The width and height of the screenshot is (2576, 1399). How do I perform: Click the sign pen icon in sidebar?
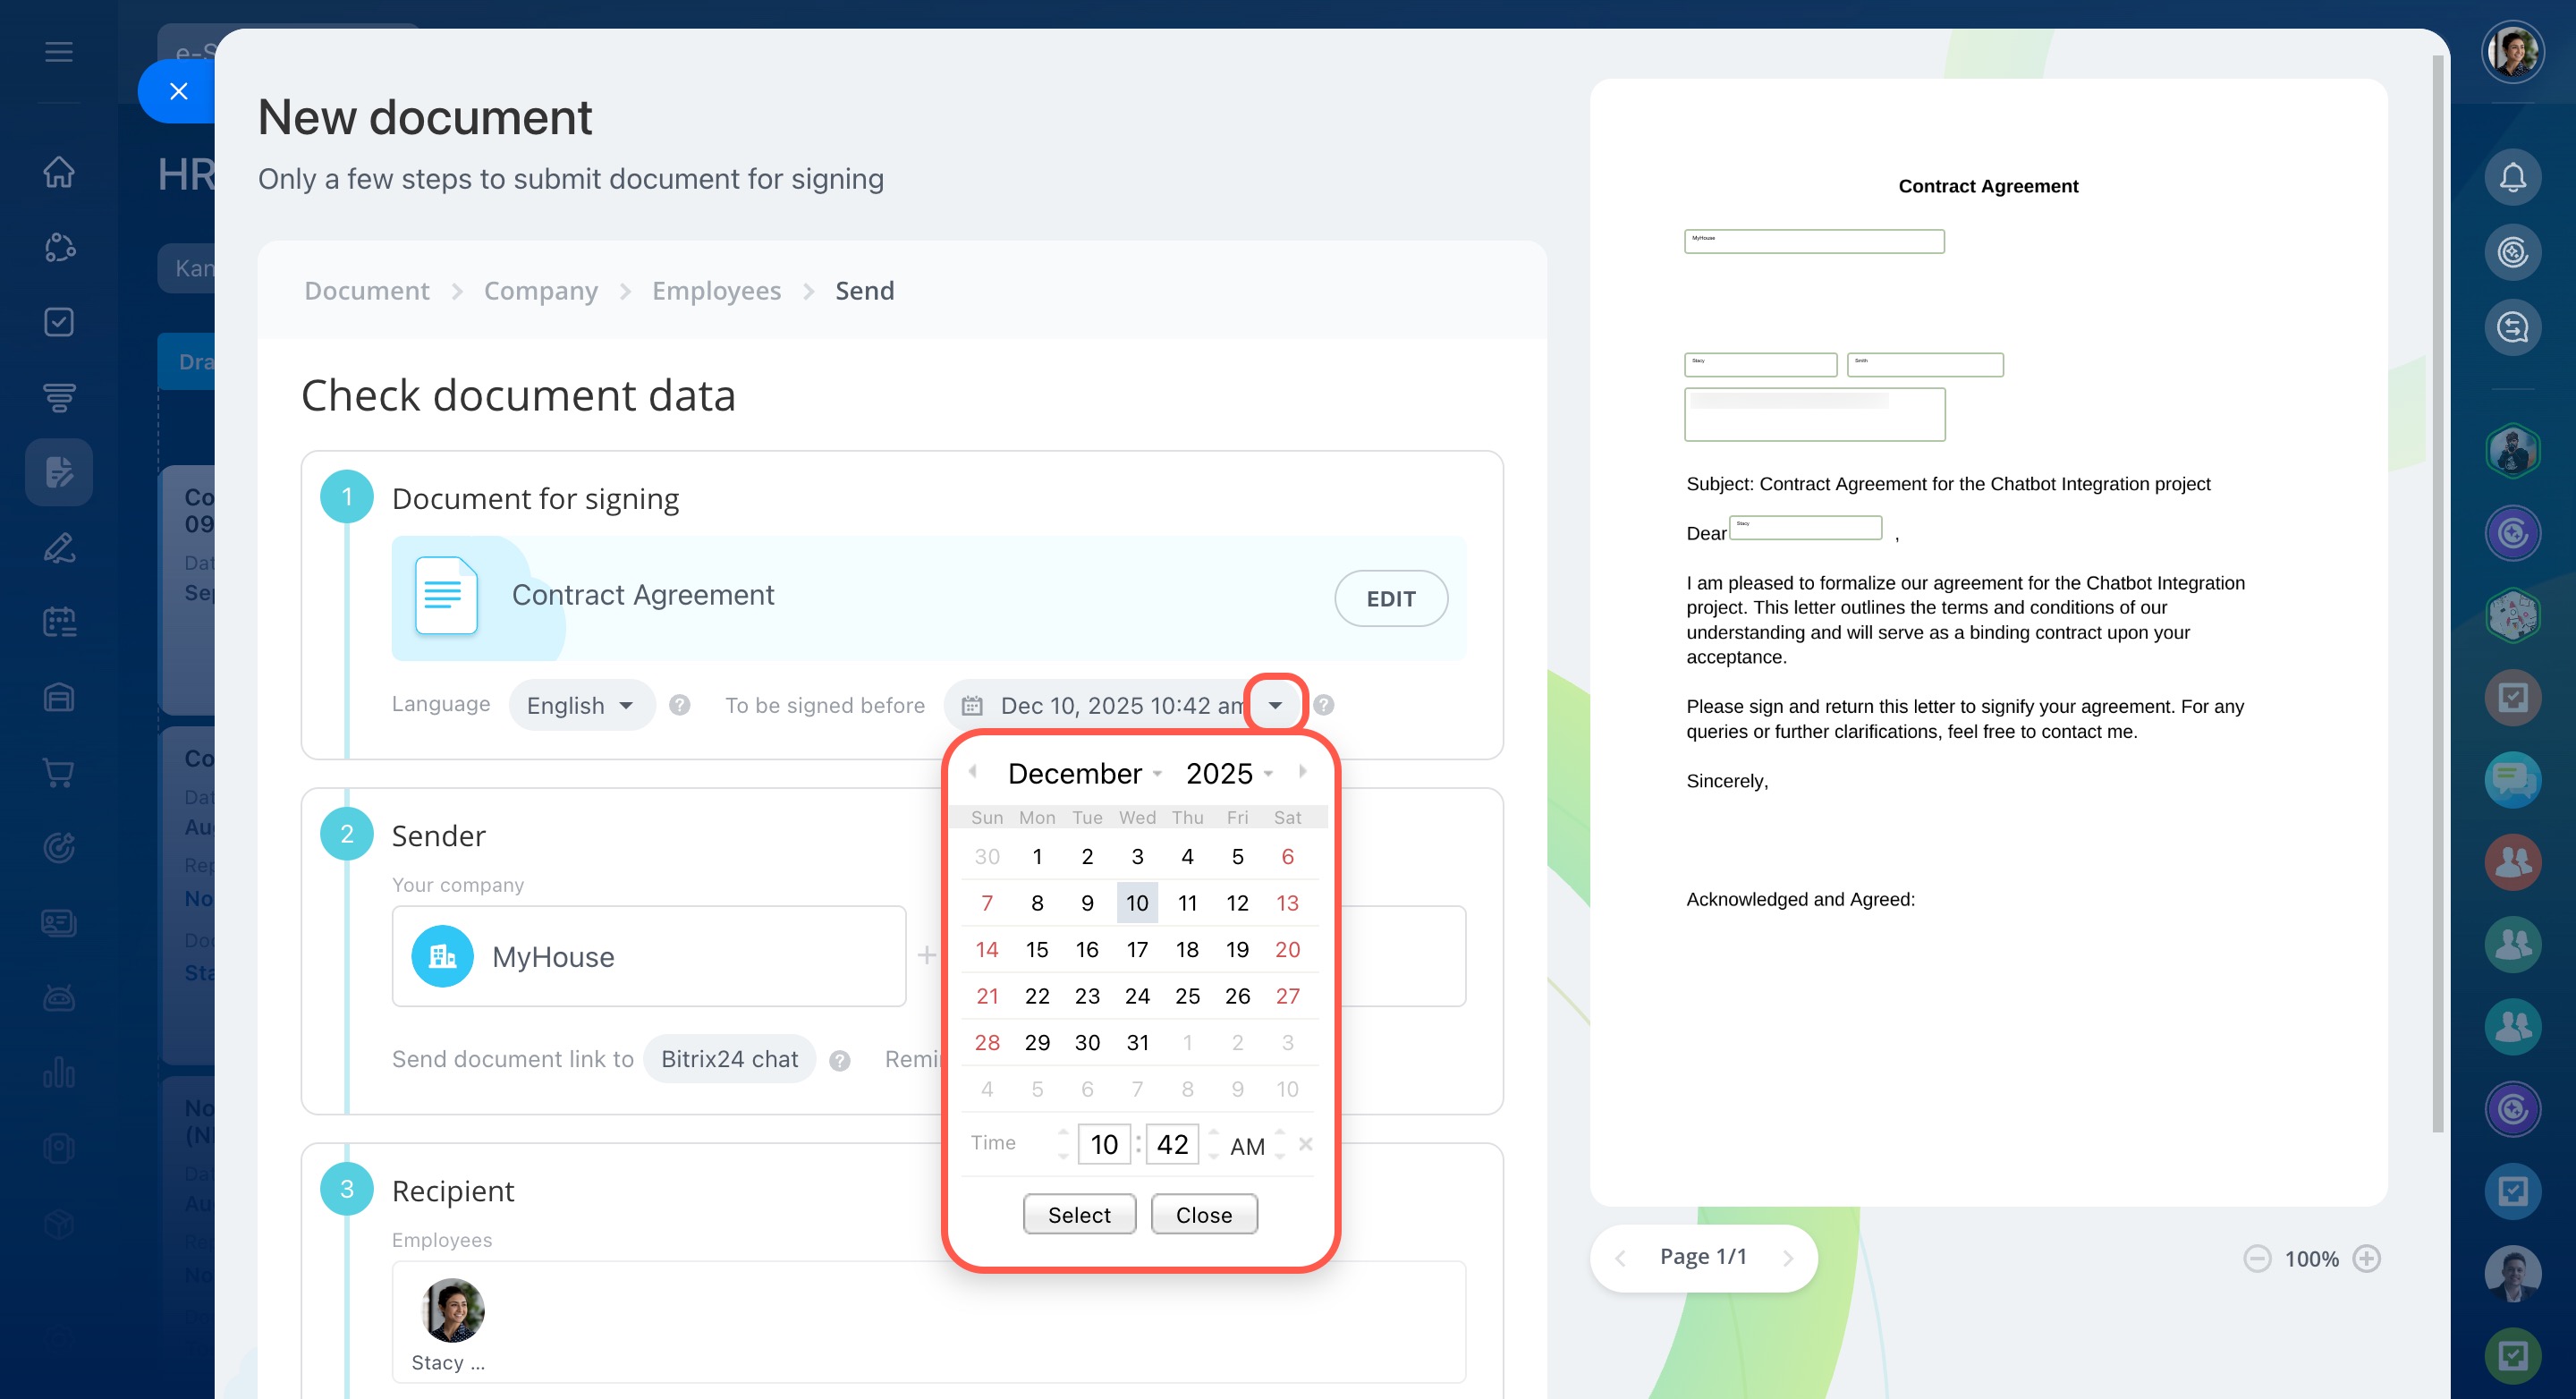(x=59, y=547)
